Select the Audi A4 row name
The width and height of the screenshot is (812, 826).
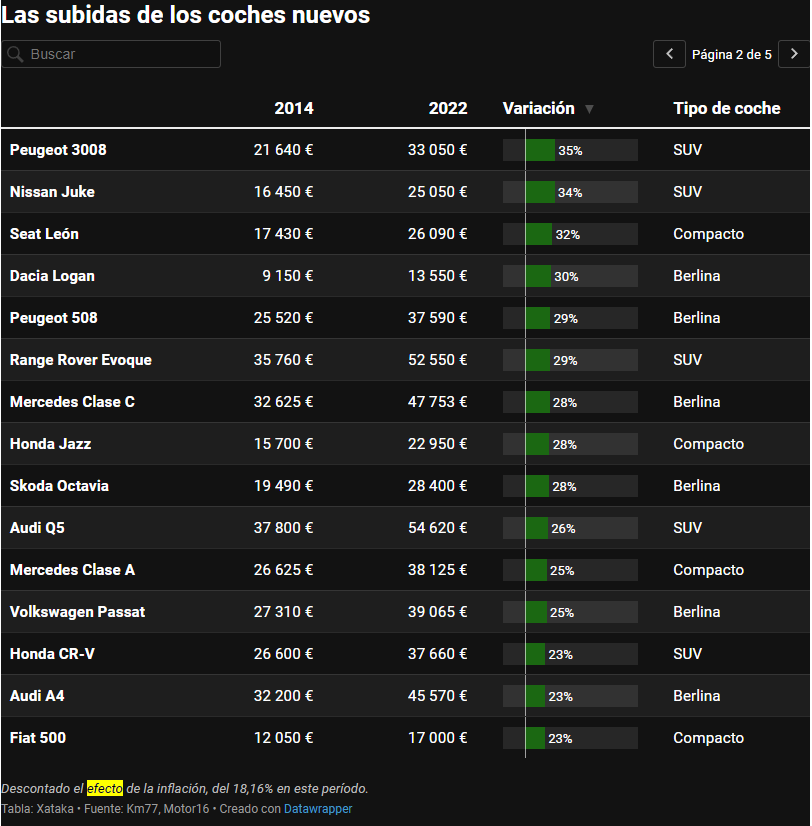[x=37, y=696]
